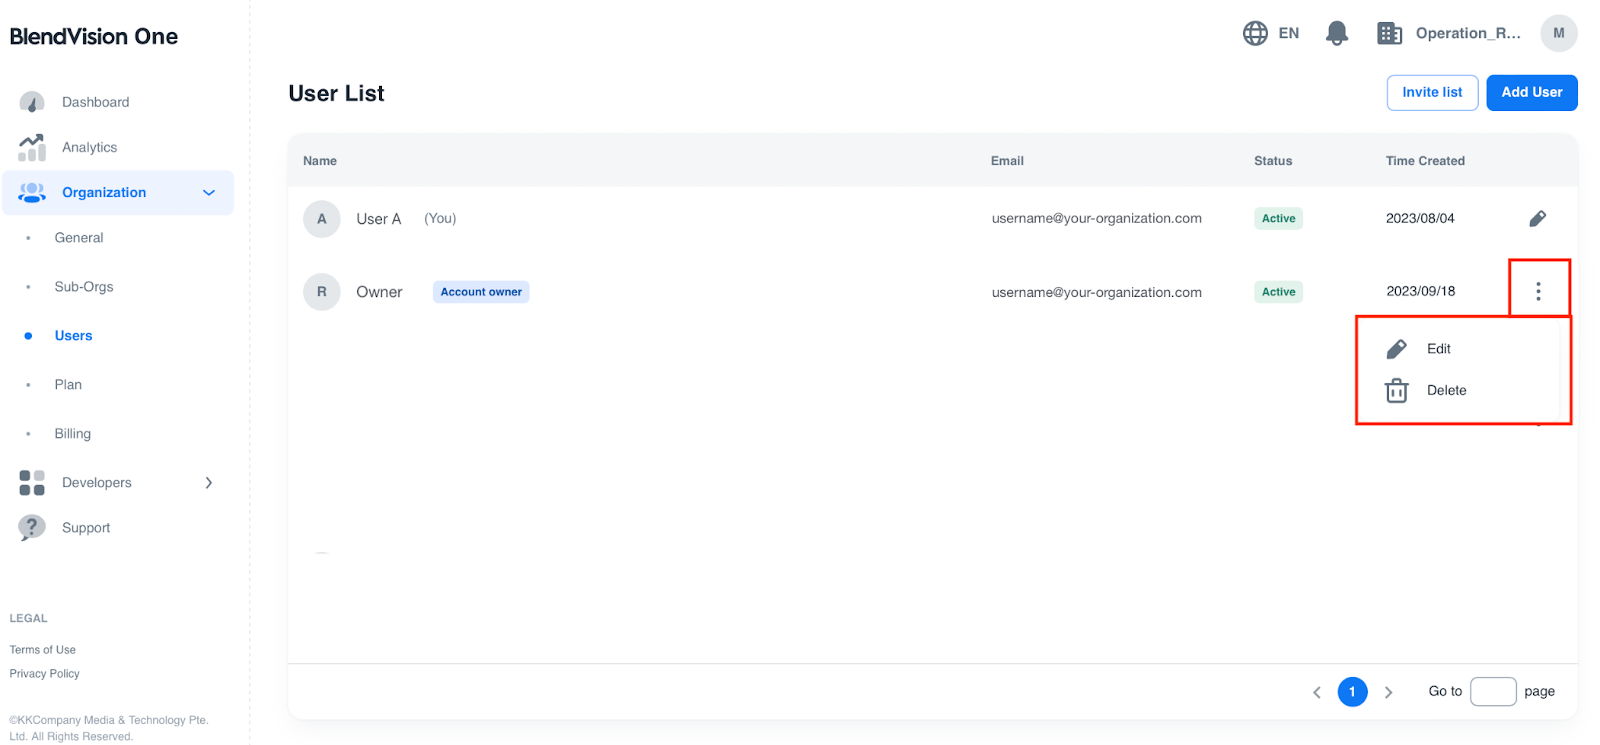
Task: Choose Delete from the context menu
Action: pyautogui.click(x=1446, y=391)
